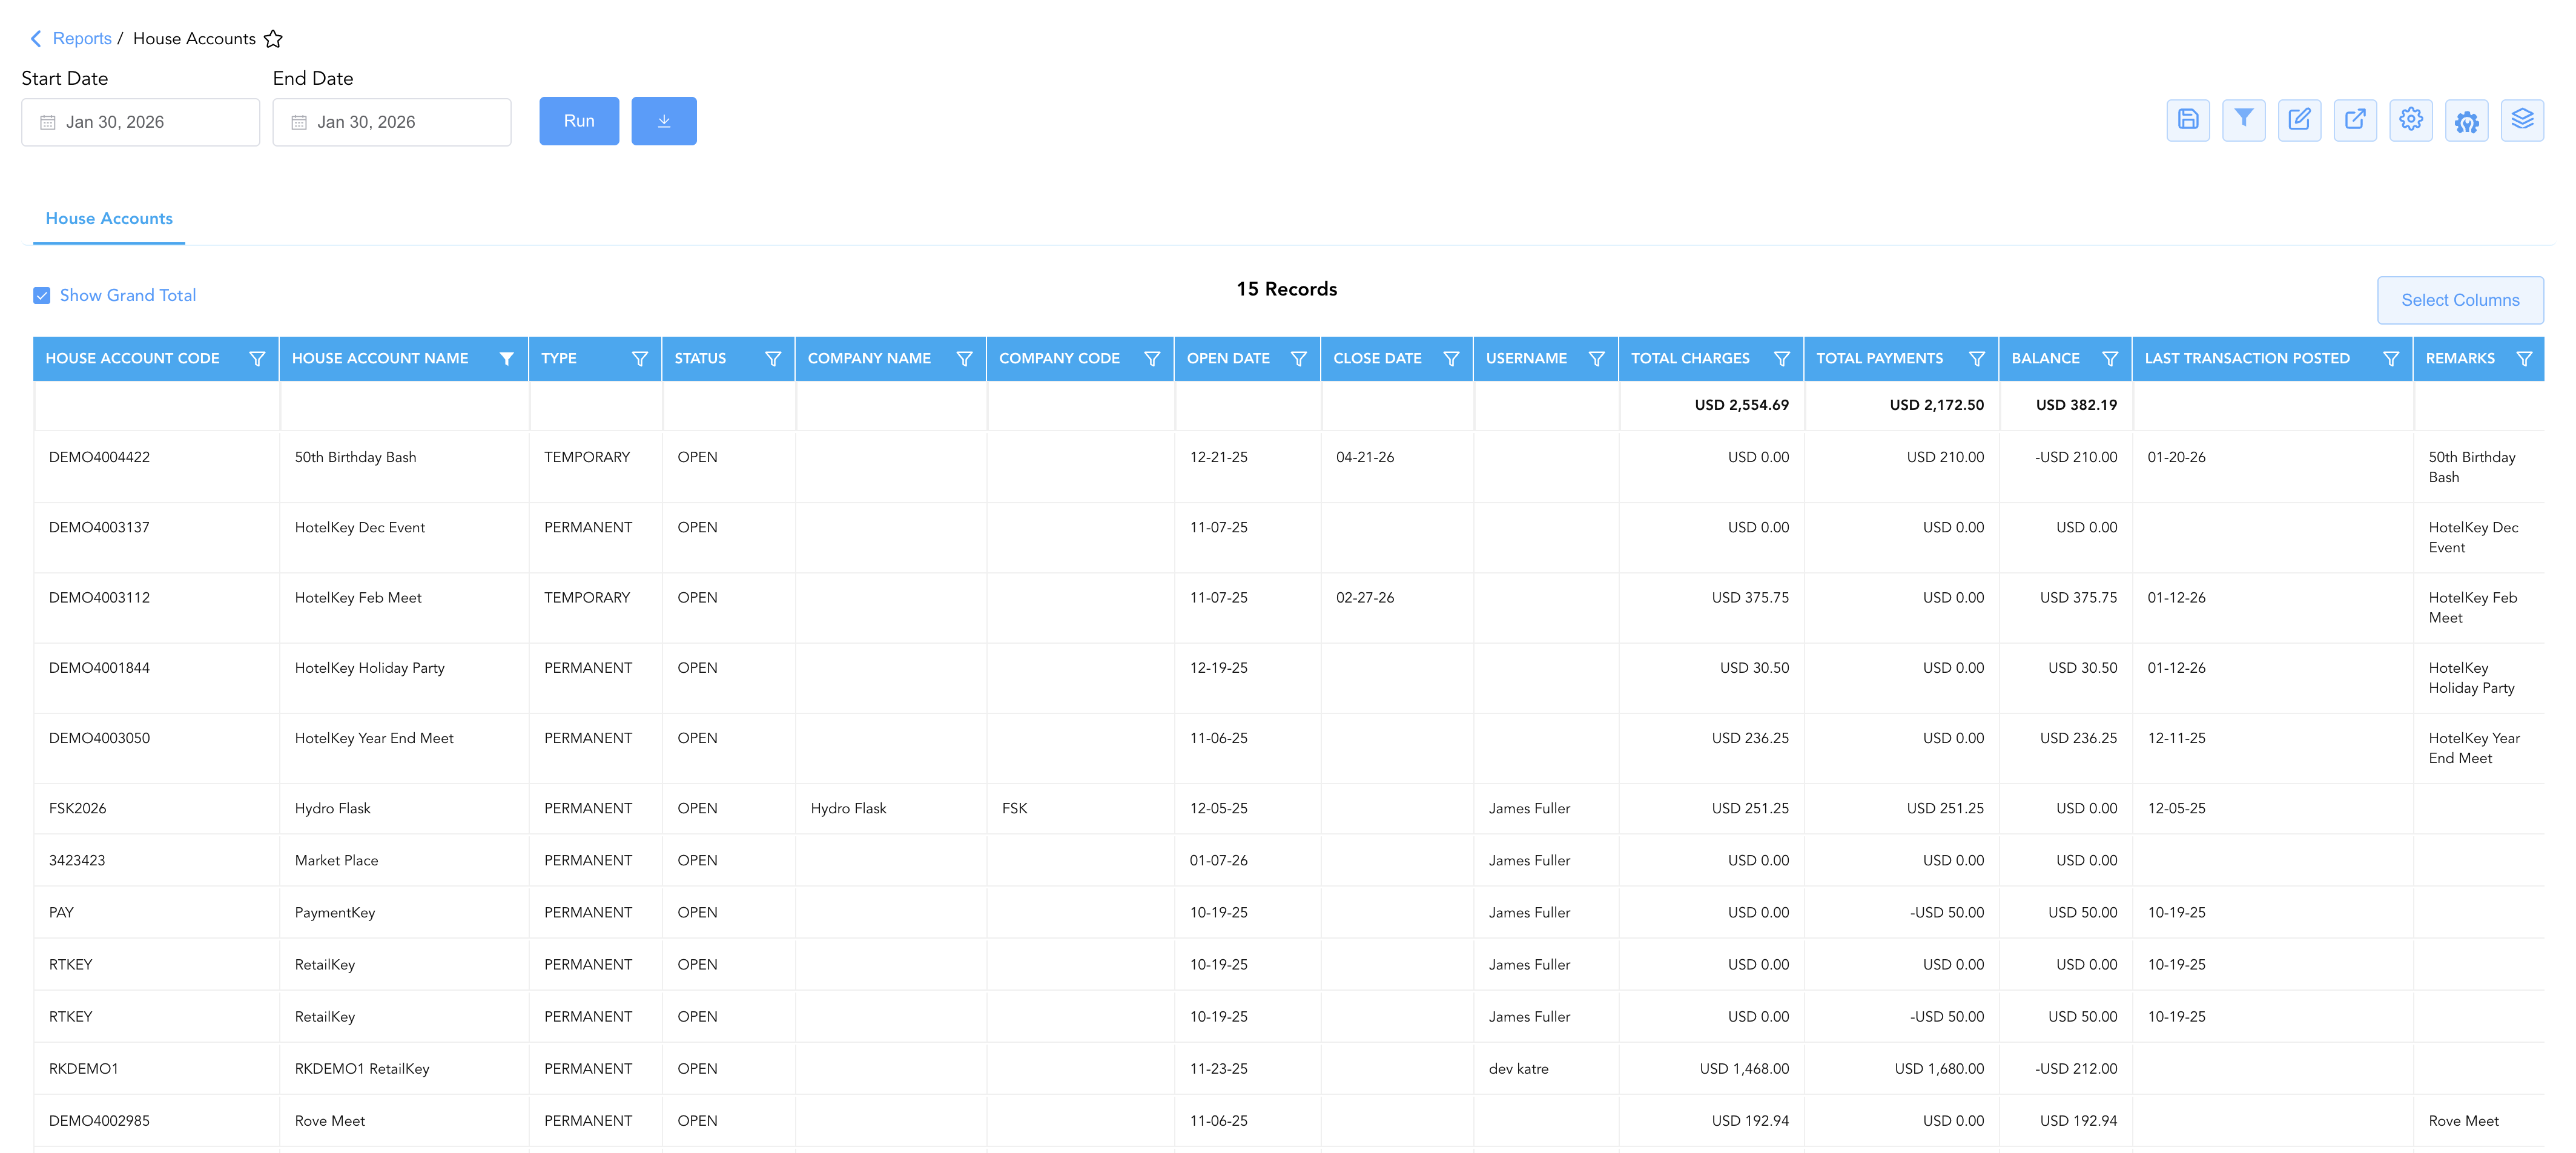
Task: Click the solid gear wrench icon
Action: tap(2466, 120)
